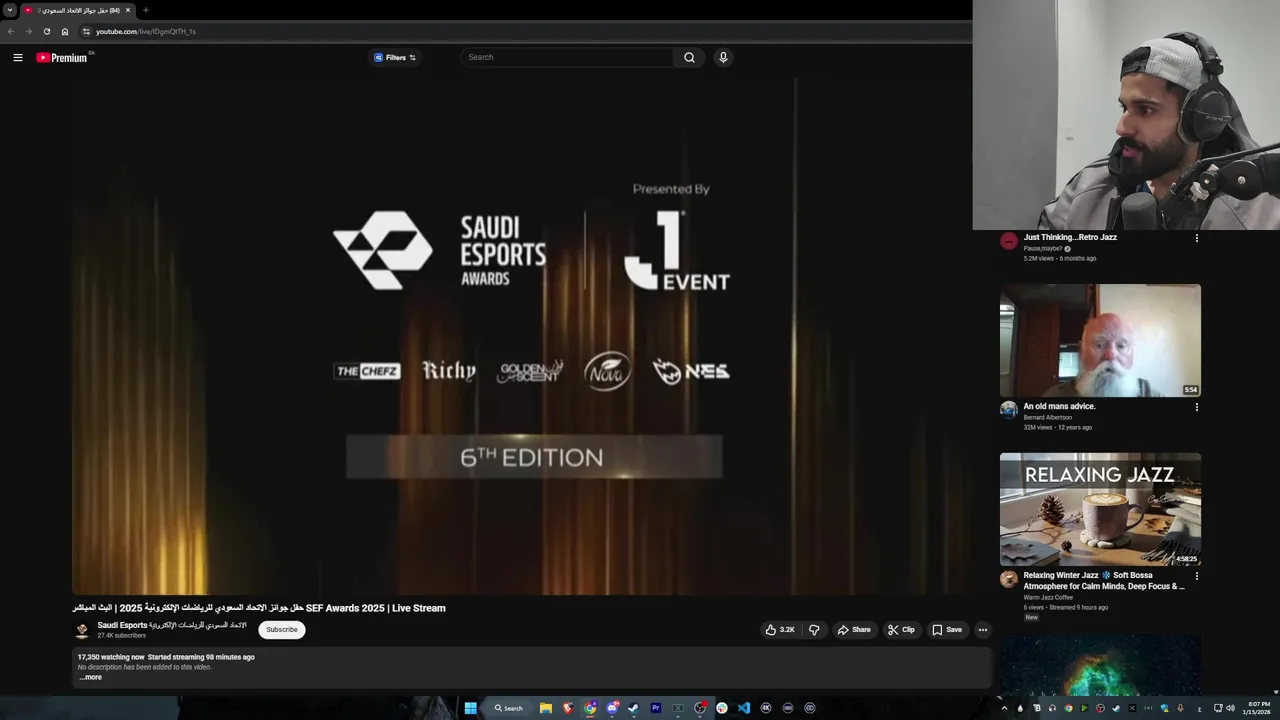Open options for 'Just Thinking...Retro Jazz'
This screenshot has width=1280, height=720.
click(x=1196, y=238)
